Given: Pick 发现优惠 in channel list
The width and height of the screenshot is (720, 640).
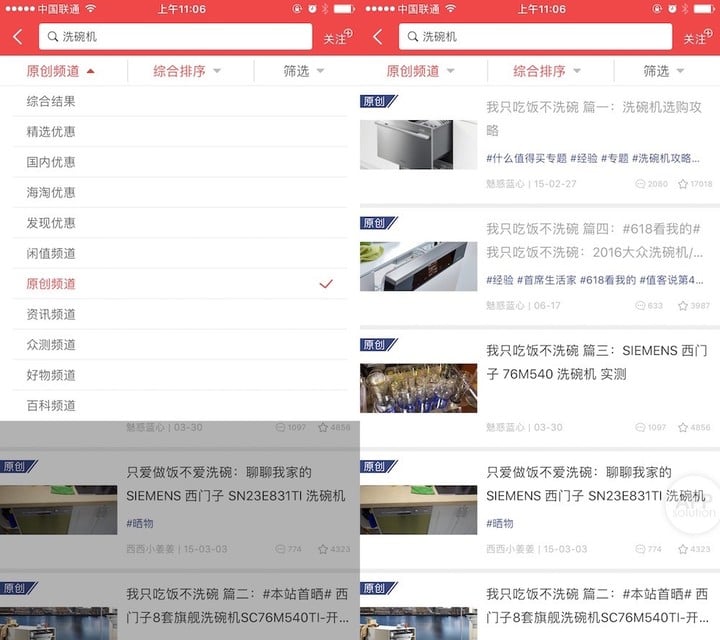Looking at the screenshot, I should tap(180, 223).
